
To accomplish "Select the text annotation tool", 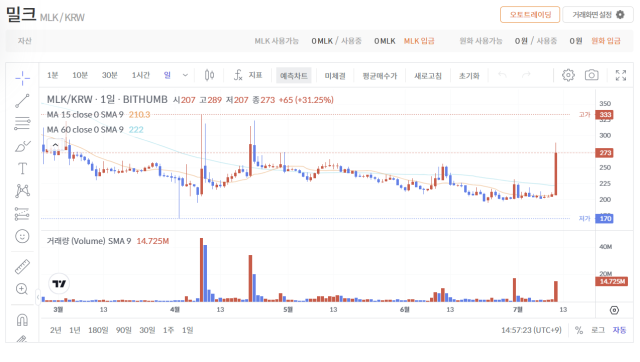I will tap(22, 169).
